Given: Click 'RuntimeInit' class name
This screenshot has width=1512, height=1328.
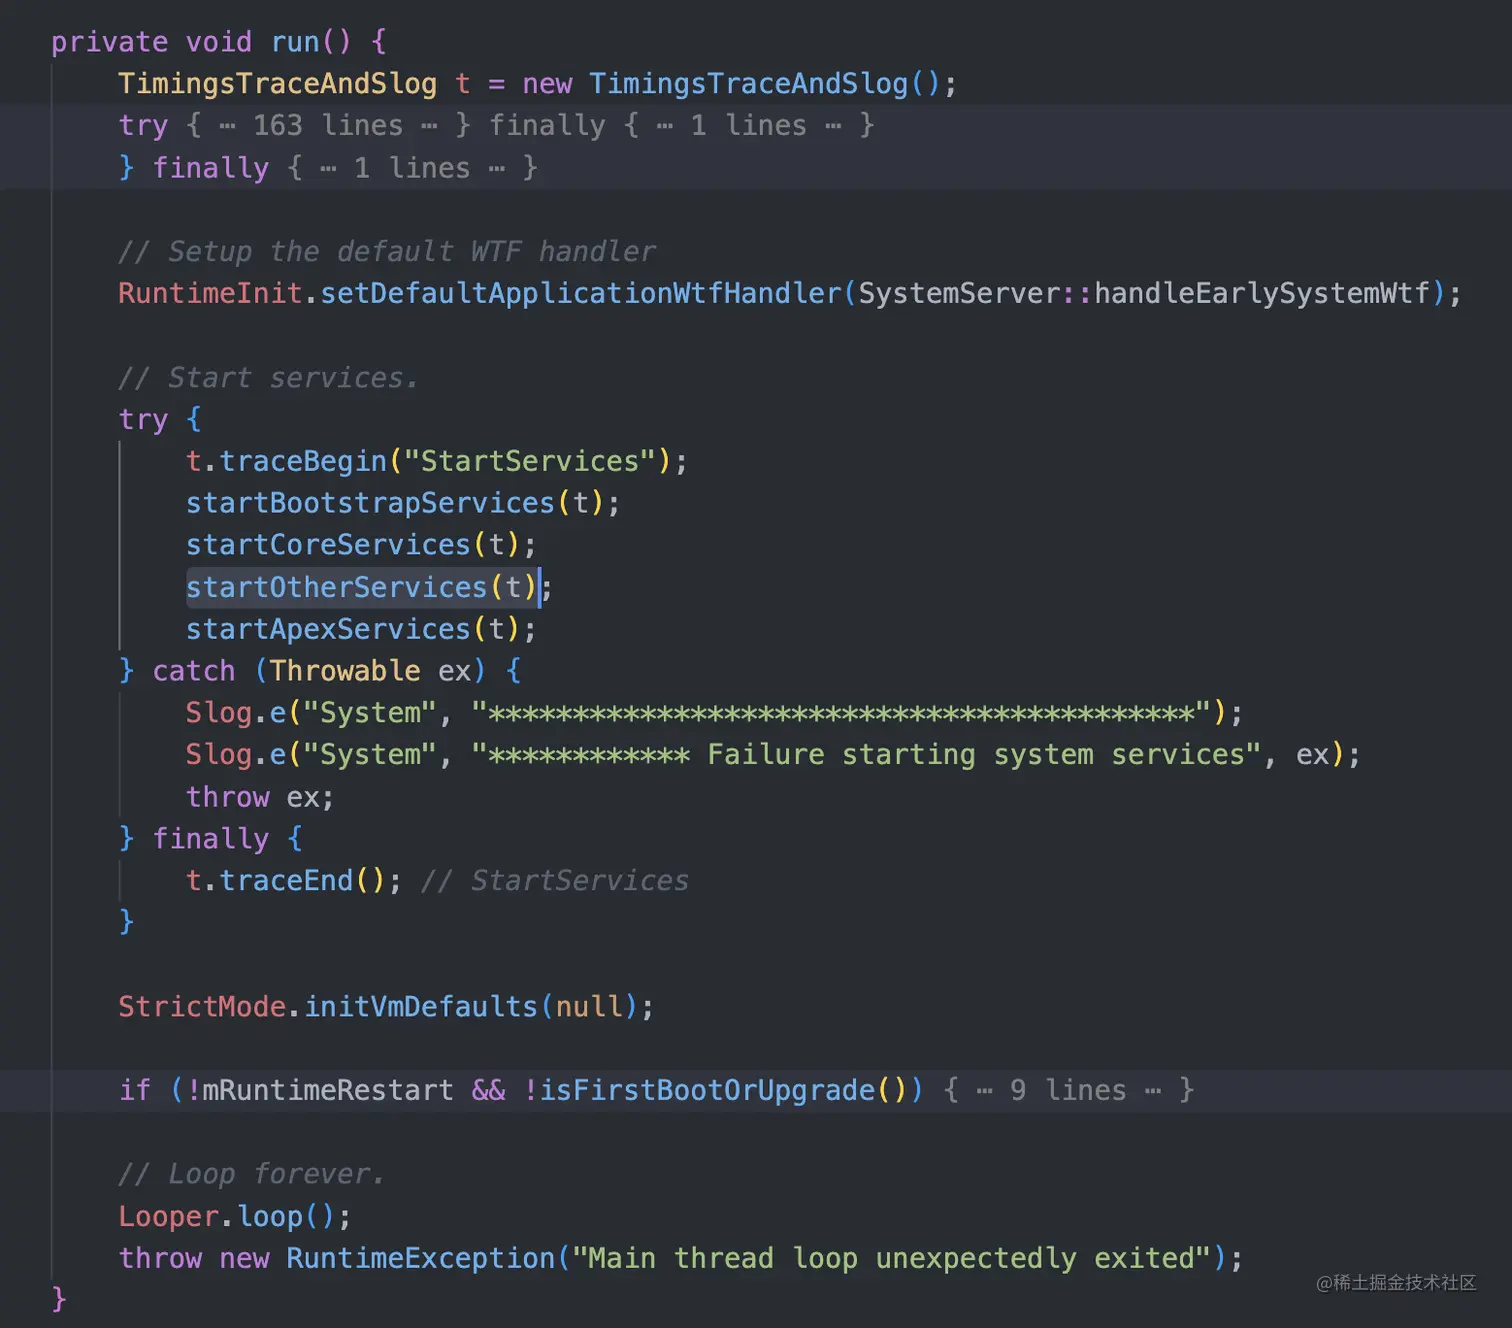Looking at the screenshot, I should (210, 293).
